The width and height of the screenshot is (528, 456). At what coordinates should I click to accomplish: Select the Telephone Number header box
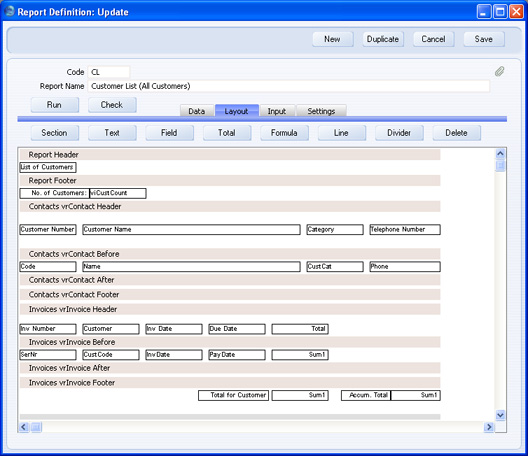click(405, 230)
